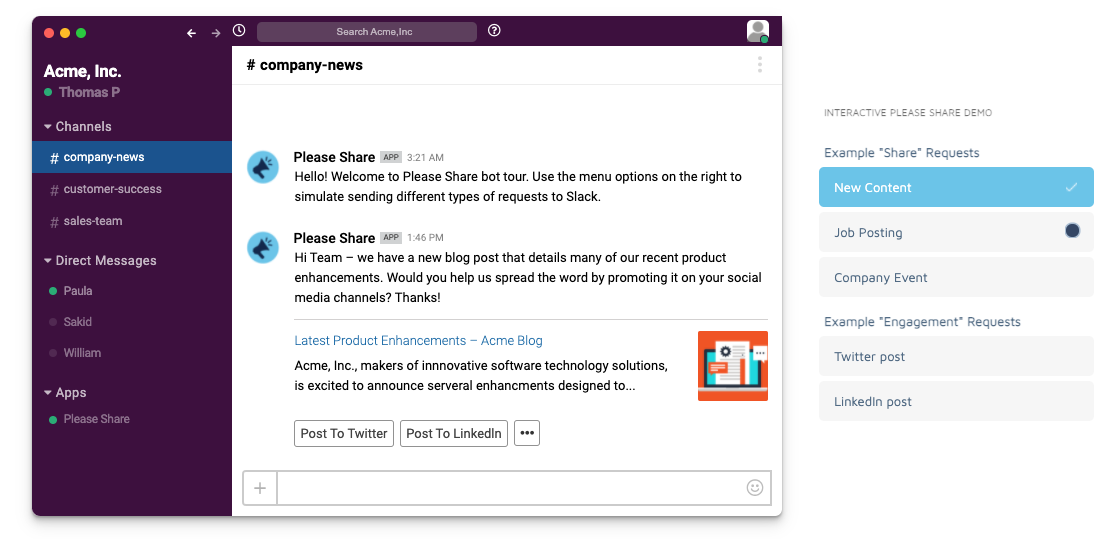Viewport: 1114px width, 539px height.
Task: Click the Post To Twitter button
Action: pyautogui.click(x=344, y=433)
